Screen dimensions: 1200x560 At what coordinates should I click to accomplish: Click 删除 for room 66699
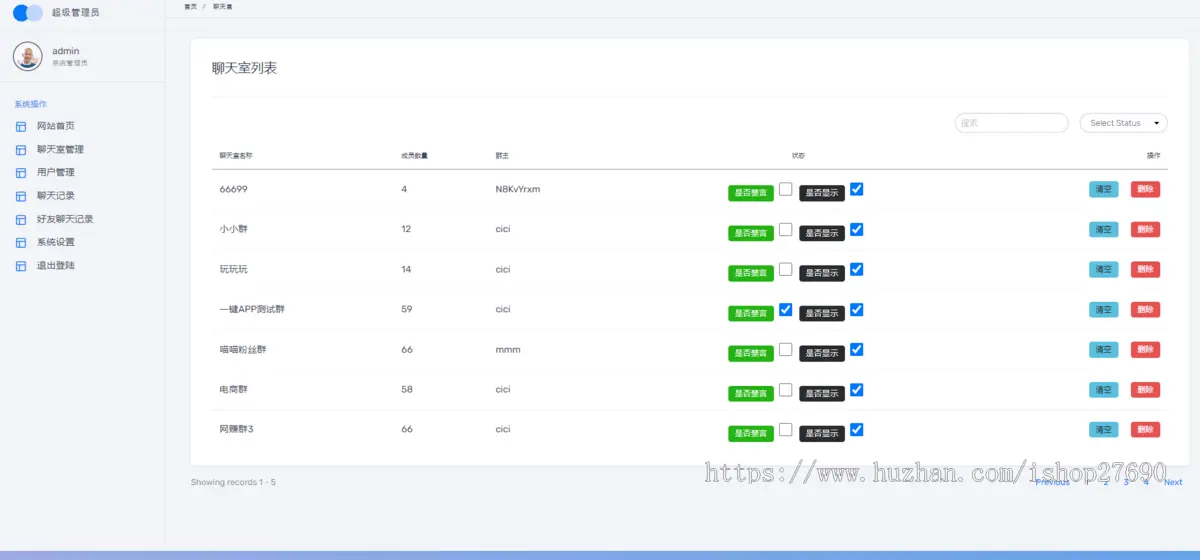(x=1145, y=189)
